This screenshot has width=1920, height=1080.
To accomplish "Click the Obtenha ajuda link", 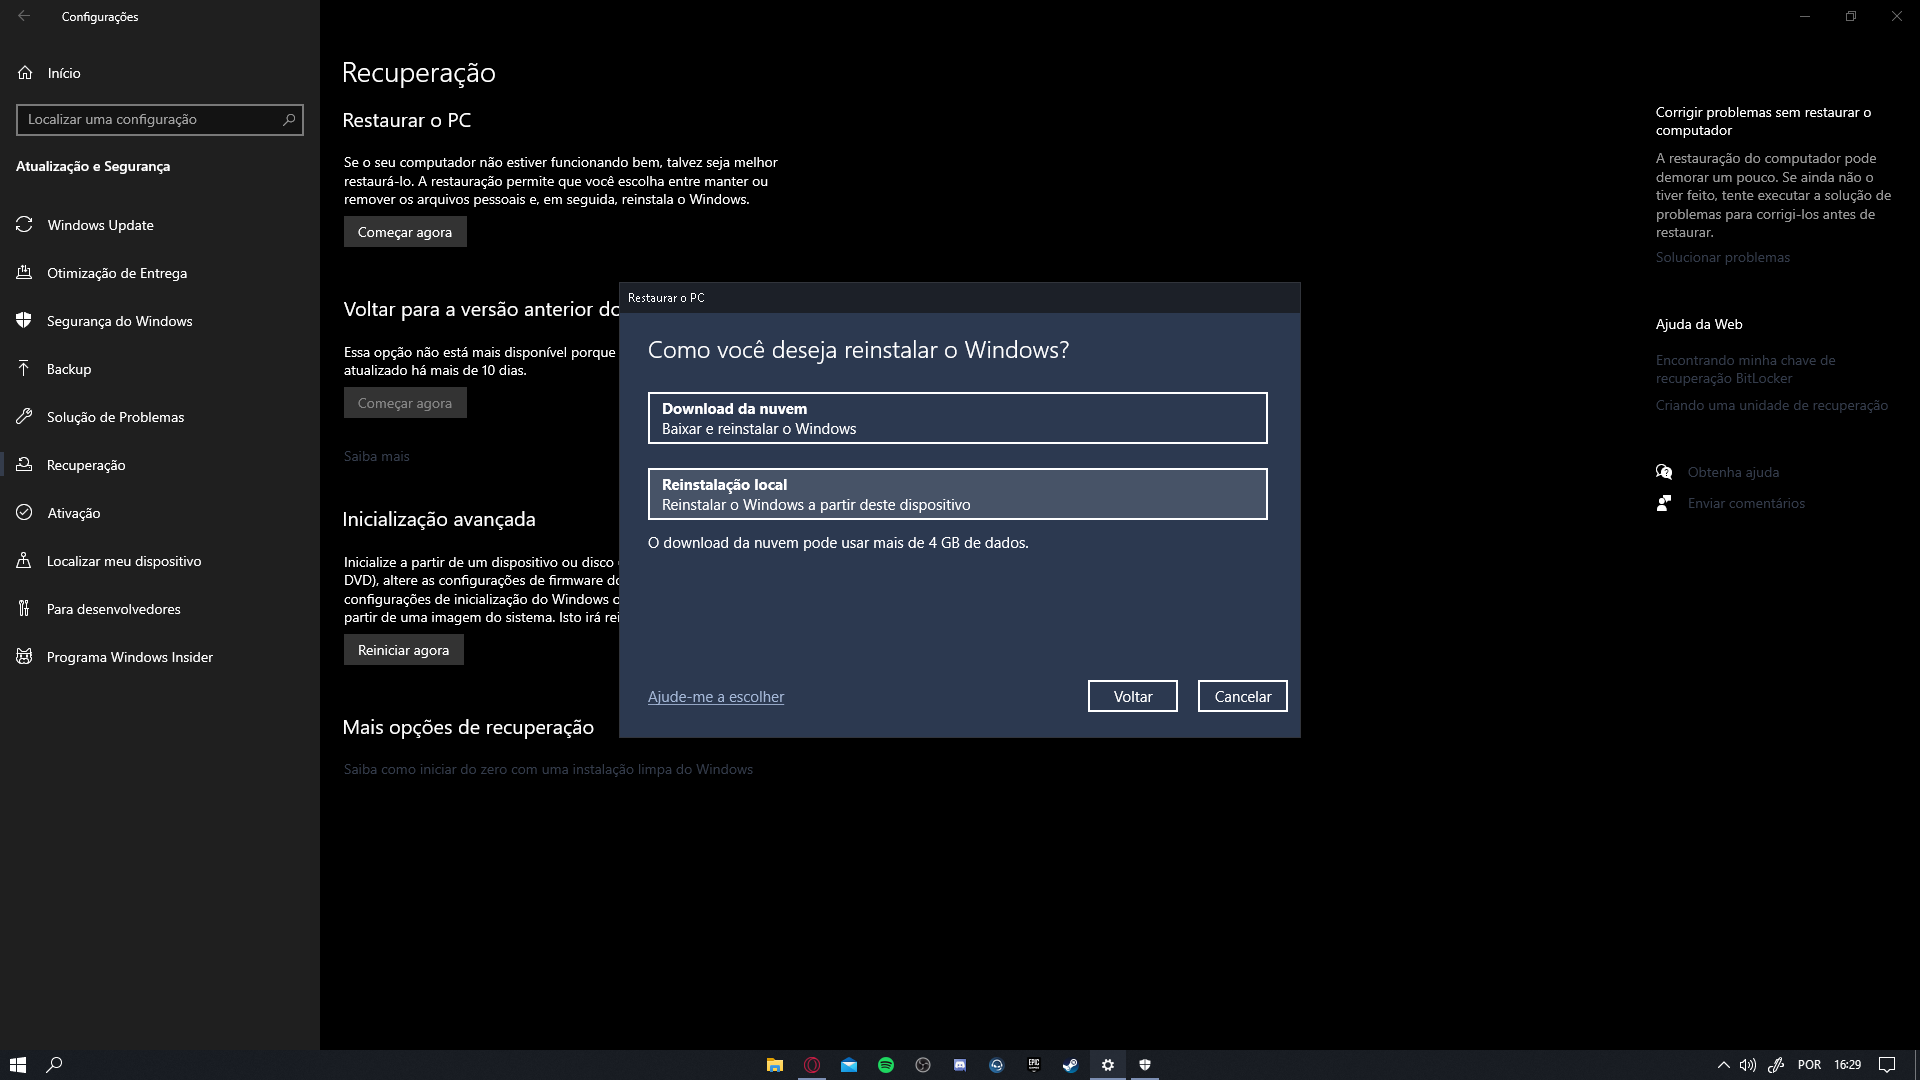I will click(1733, 472).
